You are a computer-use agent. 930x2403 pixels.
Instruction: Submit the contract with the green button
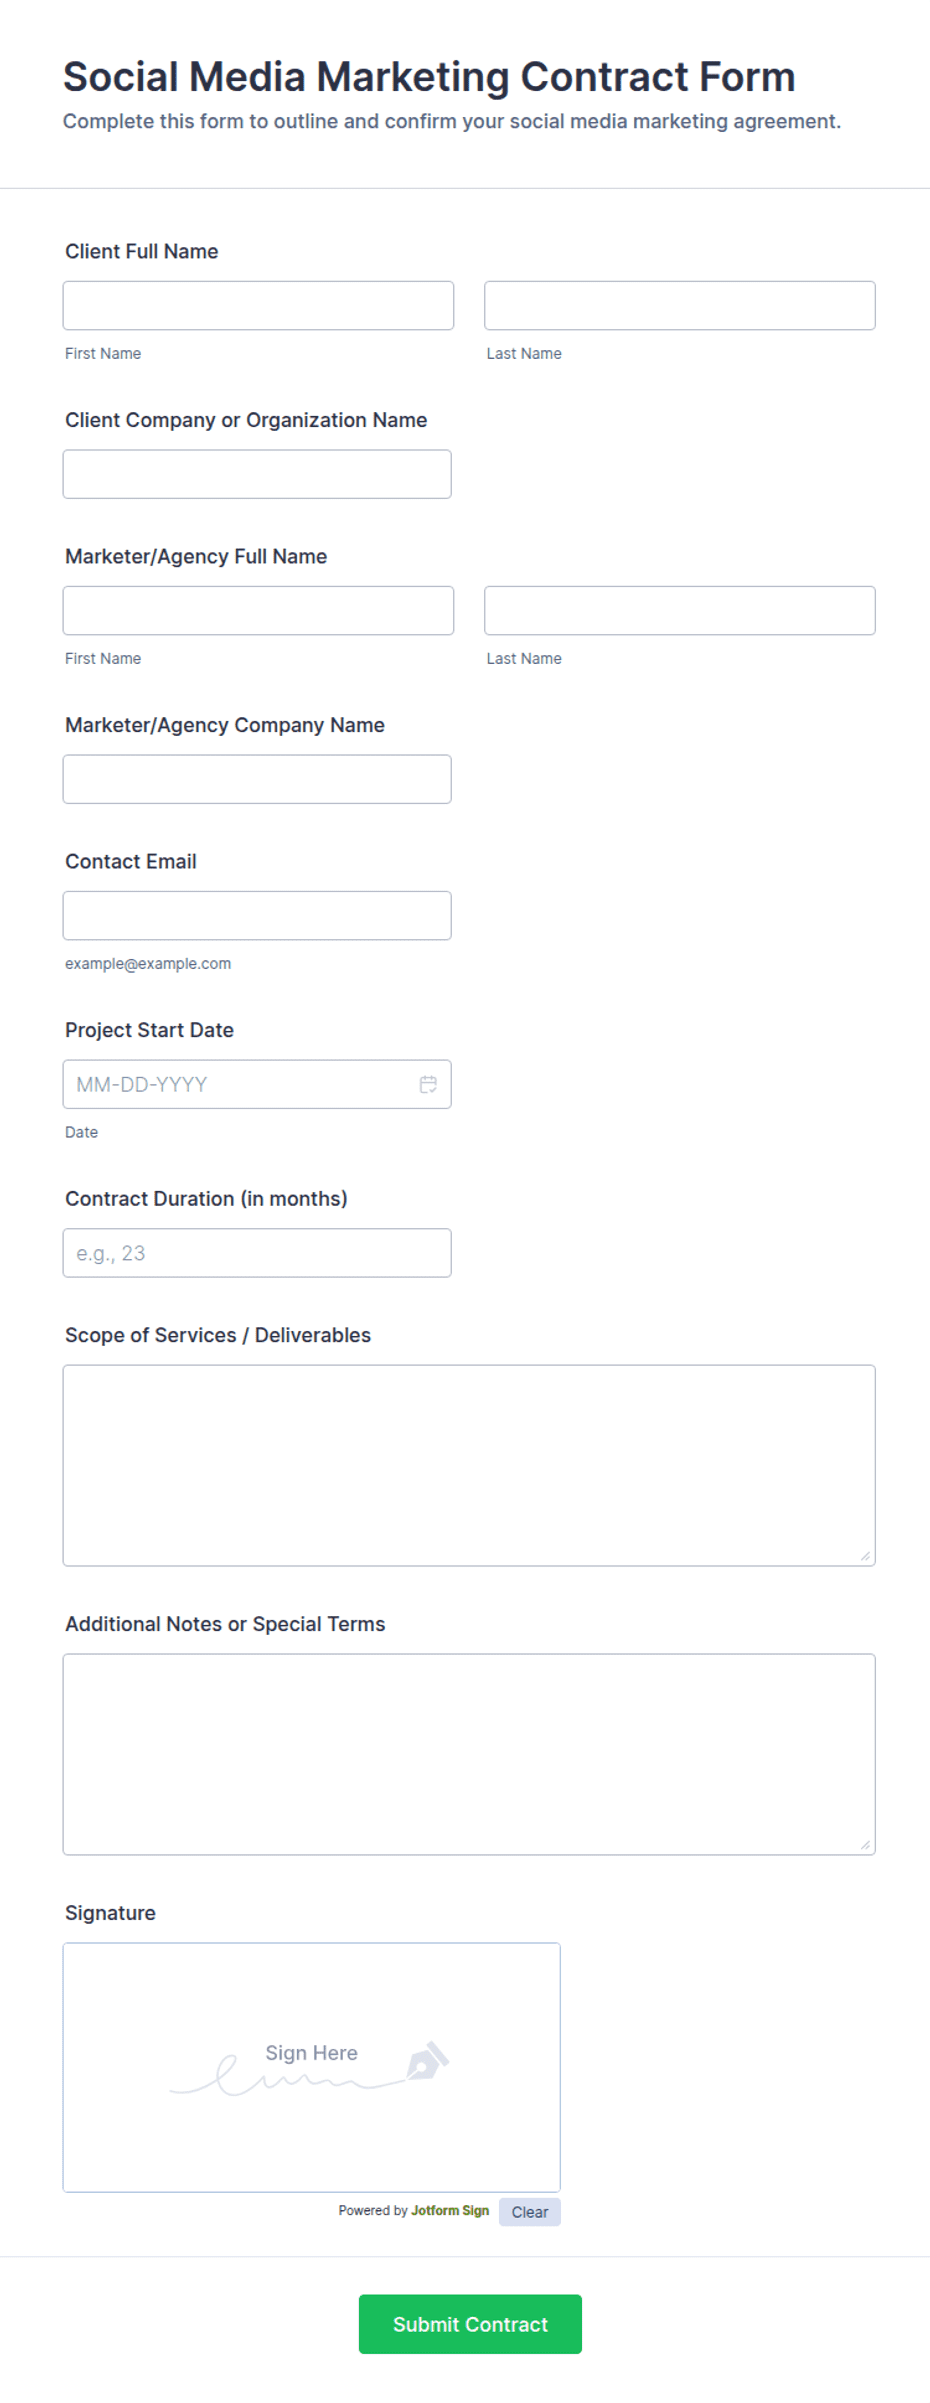[470, 2324]
